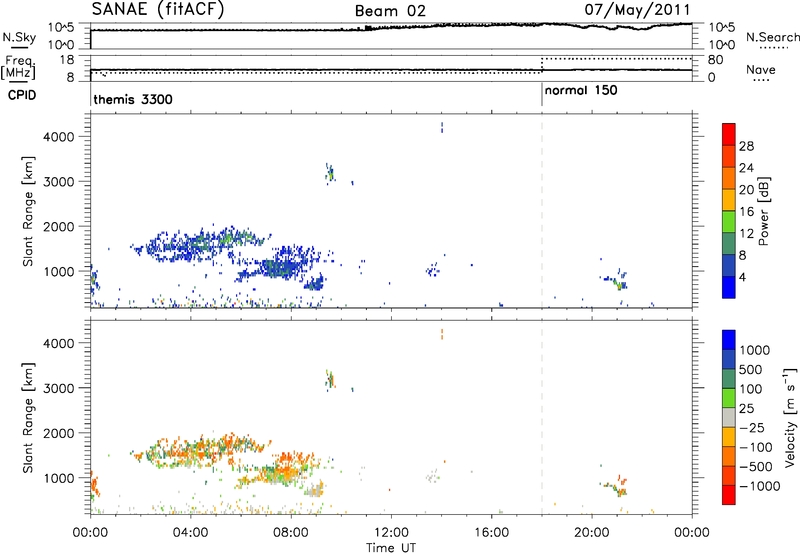This screenshot has height=554, width=800.
Task: Click the 2000 tick in velocity panel
Action: pyautogui.click(x=59, y=433)
